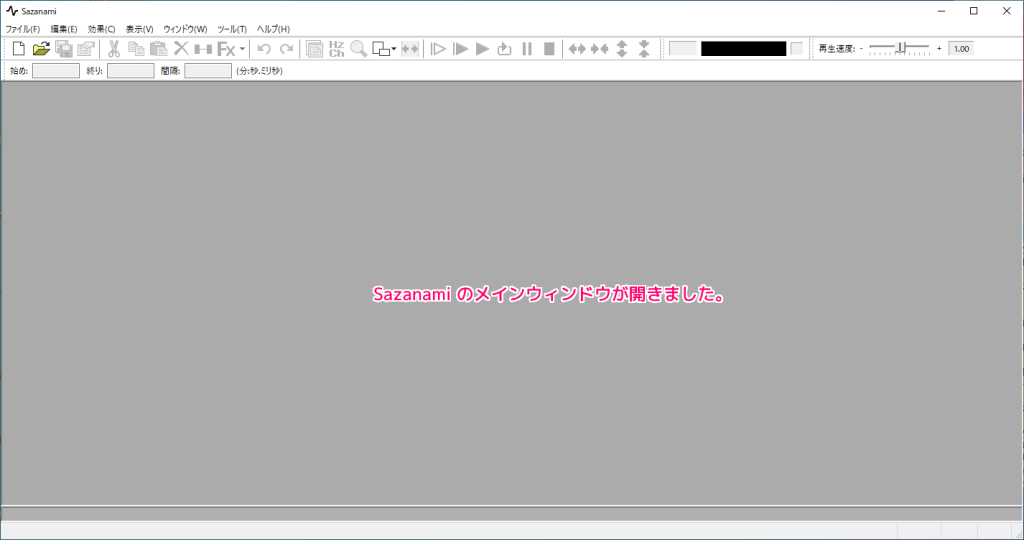Click the save-as icon beside the floppy disk

(86, 48)
